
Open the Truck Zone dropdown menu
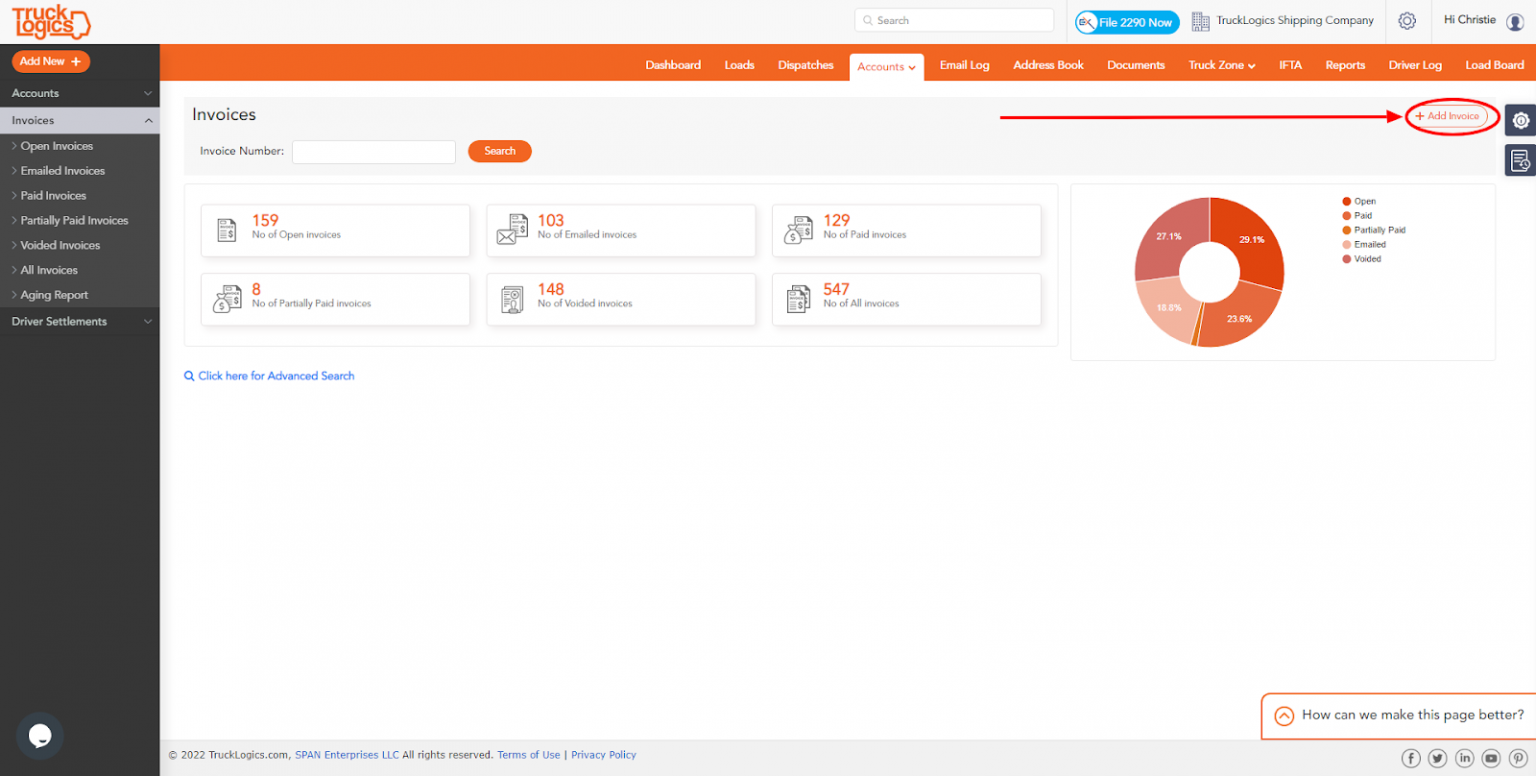pos(1221,65)
